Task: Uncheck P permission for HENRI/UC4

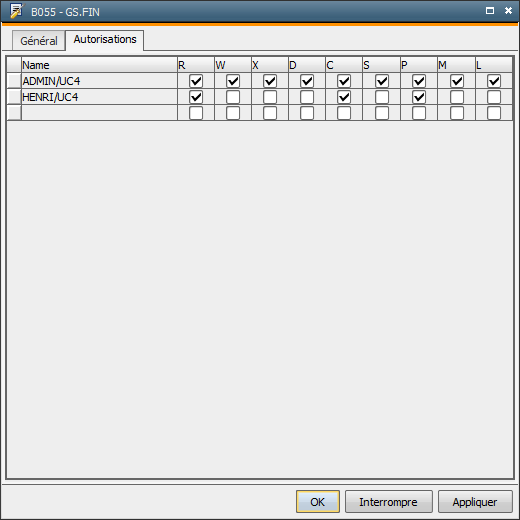Action: (x=419, y=97)
